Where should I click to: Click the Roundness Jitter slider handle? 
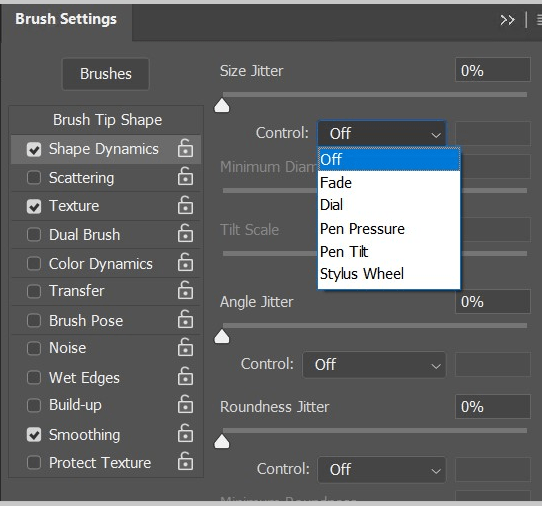222,441
